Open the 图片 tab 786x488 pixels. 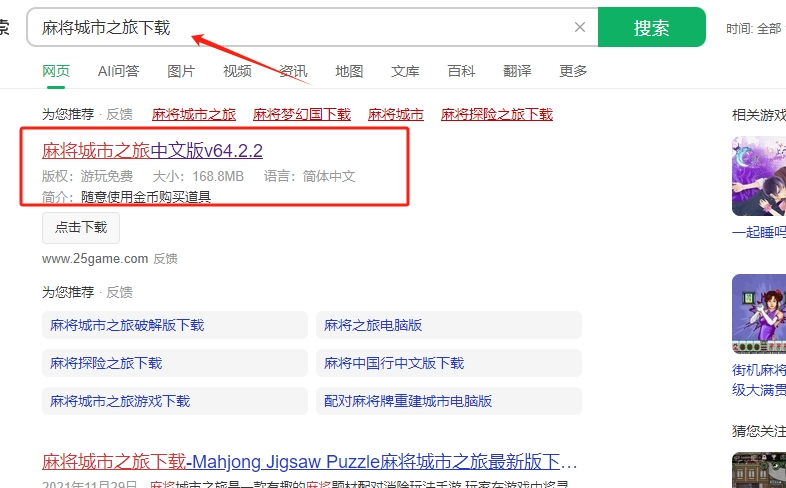[x=181, y=71]
